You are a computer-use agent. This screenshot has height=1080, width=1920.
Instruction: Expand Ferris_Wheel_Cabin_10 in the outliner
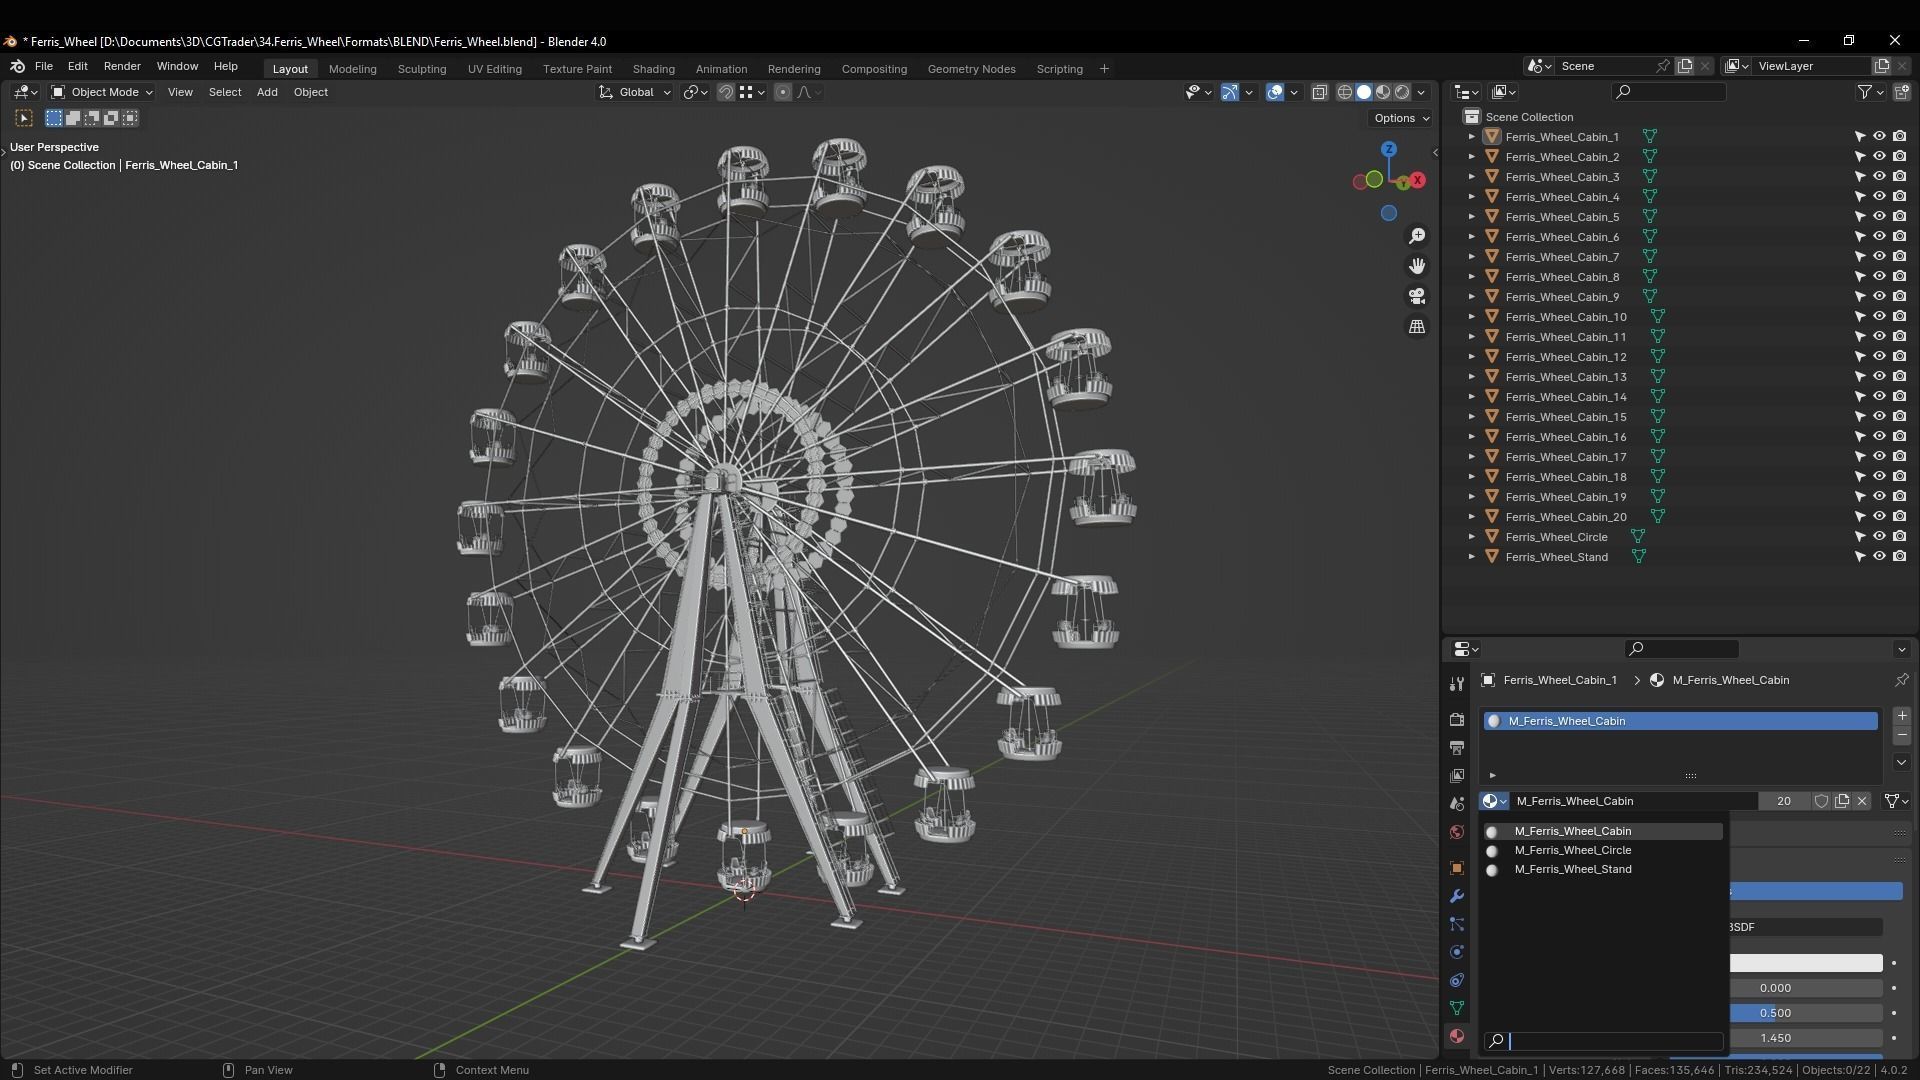point(1471,317)
